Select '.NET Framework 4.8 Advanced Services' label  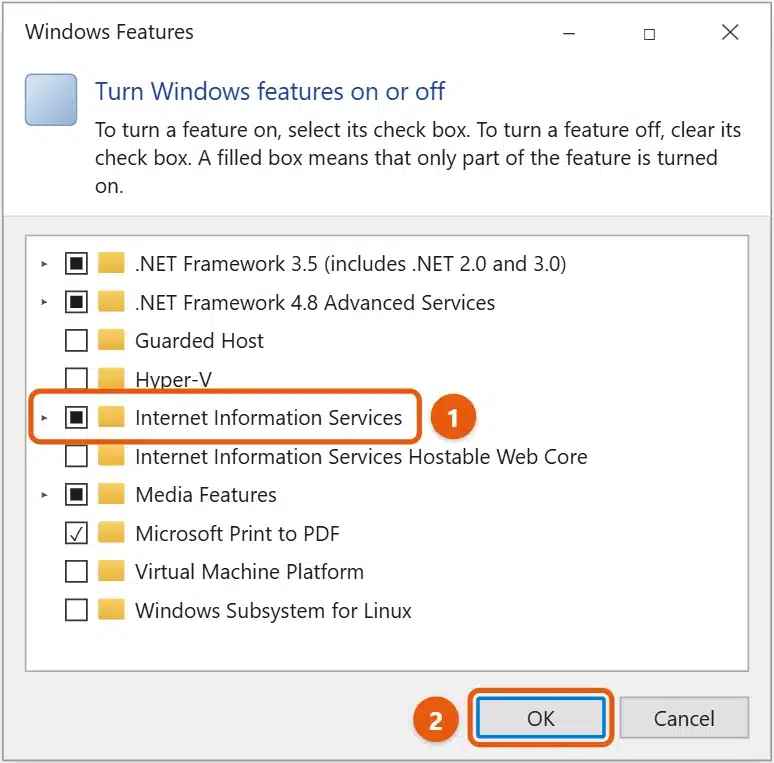pos(315,303)
